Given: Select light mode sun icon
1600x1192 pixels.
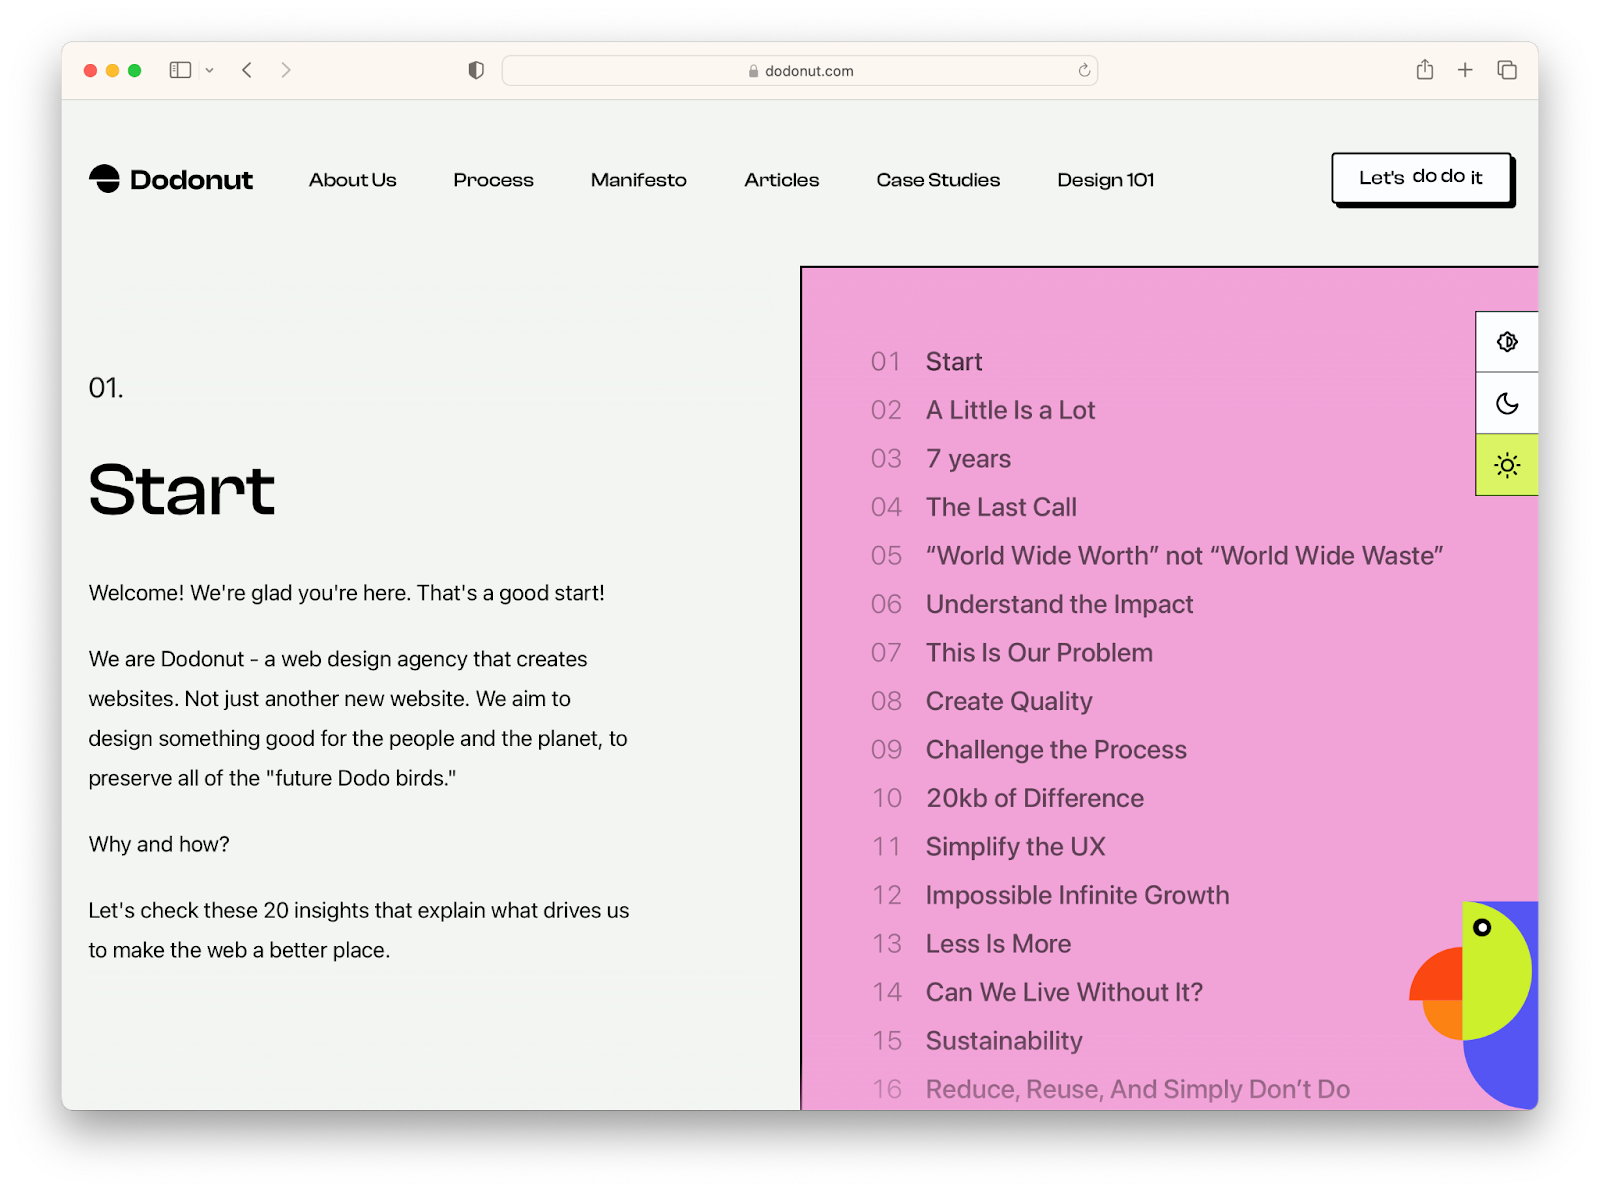Looking at the screenshot, I should 1507,465.
